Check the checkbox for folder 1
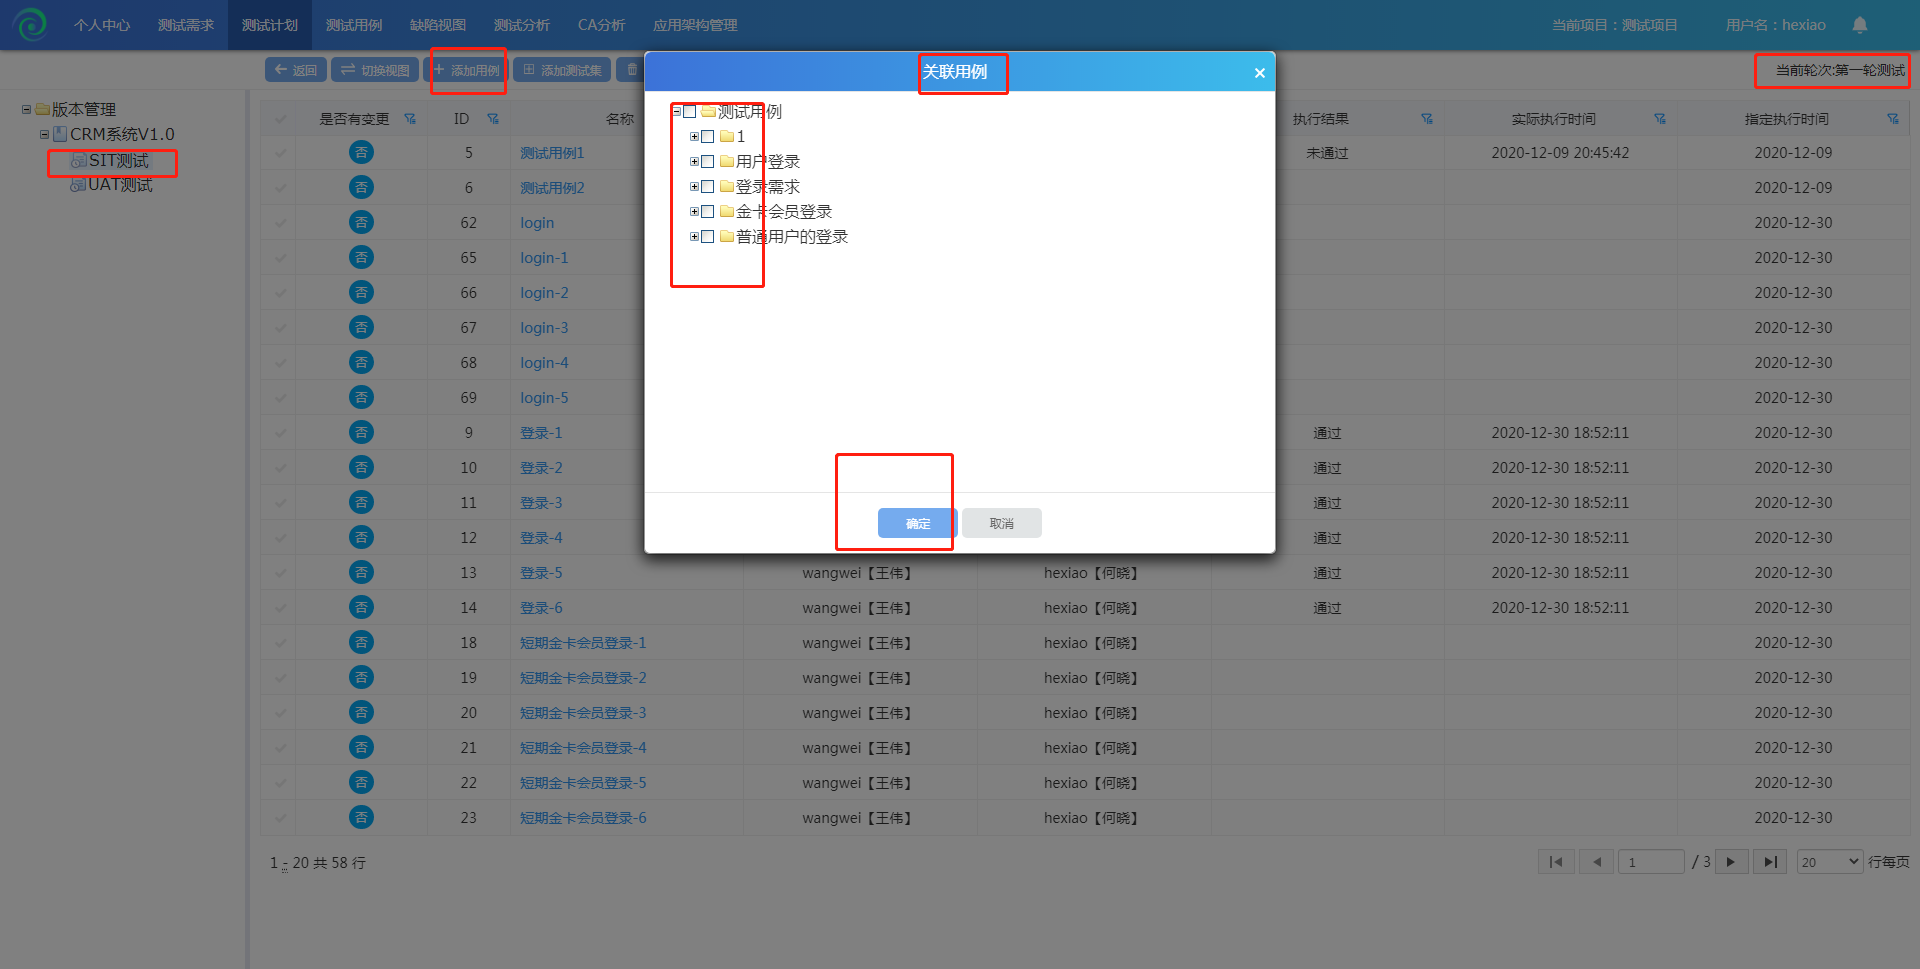 (x=708, y=137)
